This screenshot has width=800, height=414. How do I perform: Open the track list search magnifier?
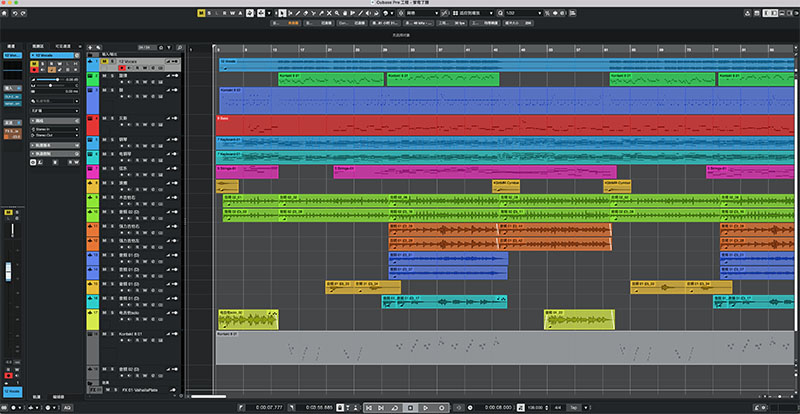click(180, 47)
